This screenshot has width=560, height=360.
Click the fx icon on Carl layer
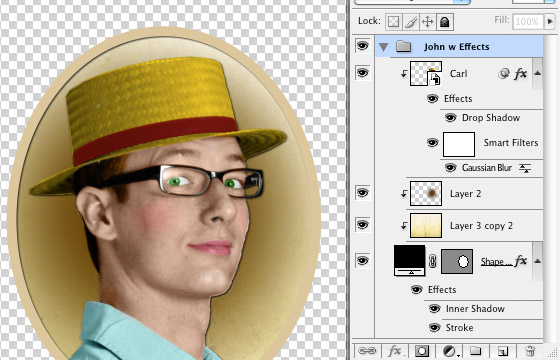[x=520, y=74]
